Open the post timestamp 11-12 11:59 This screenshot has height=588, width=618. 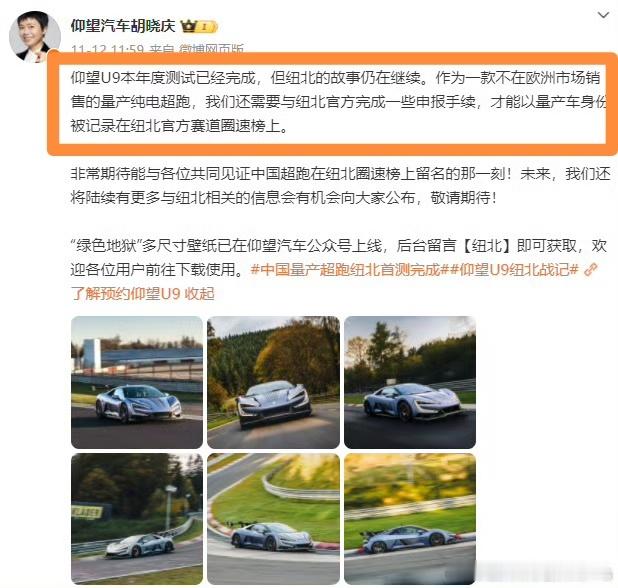tap(107, 49)
